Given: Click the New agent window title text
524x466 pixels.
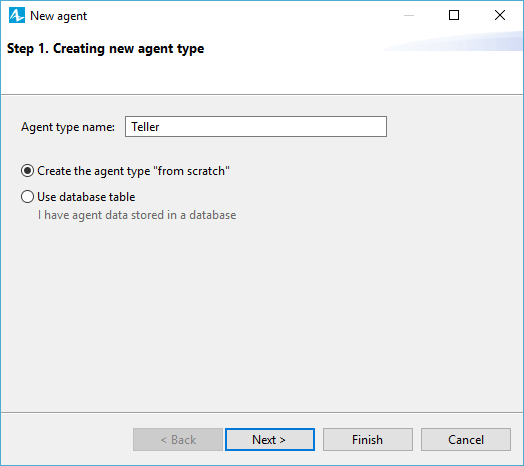Looking at the screenshot, I should click(58, 16).
